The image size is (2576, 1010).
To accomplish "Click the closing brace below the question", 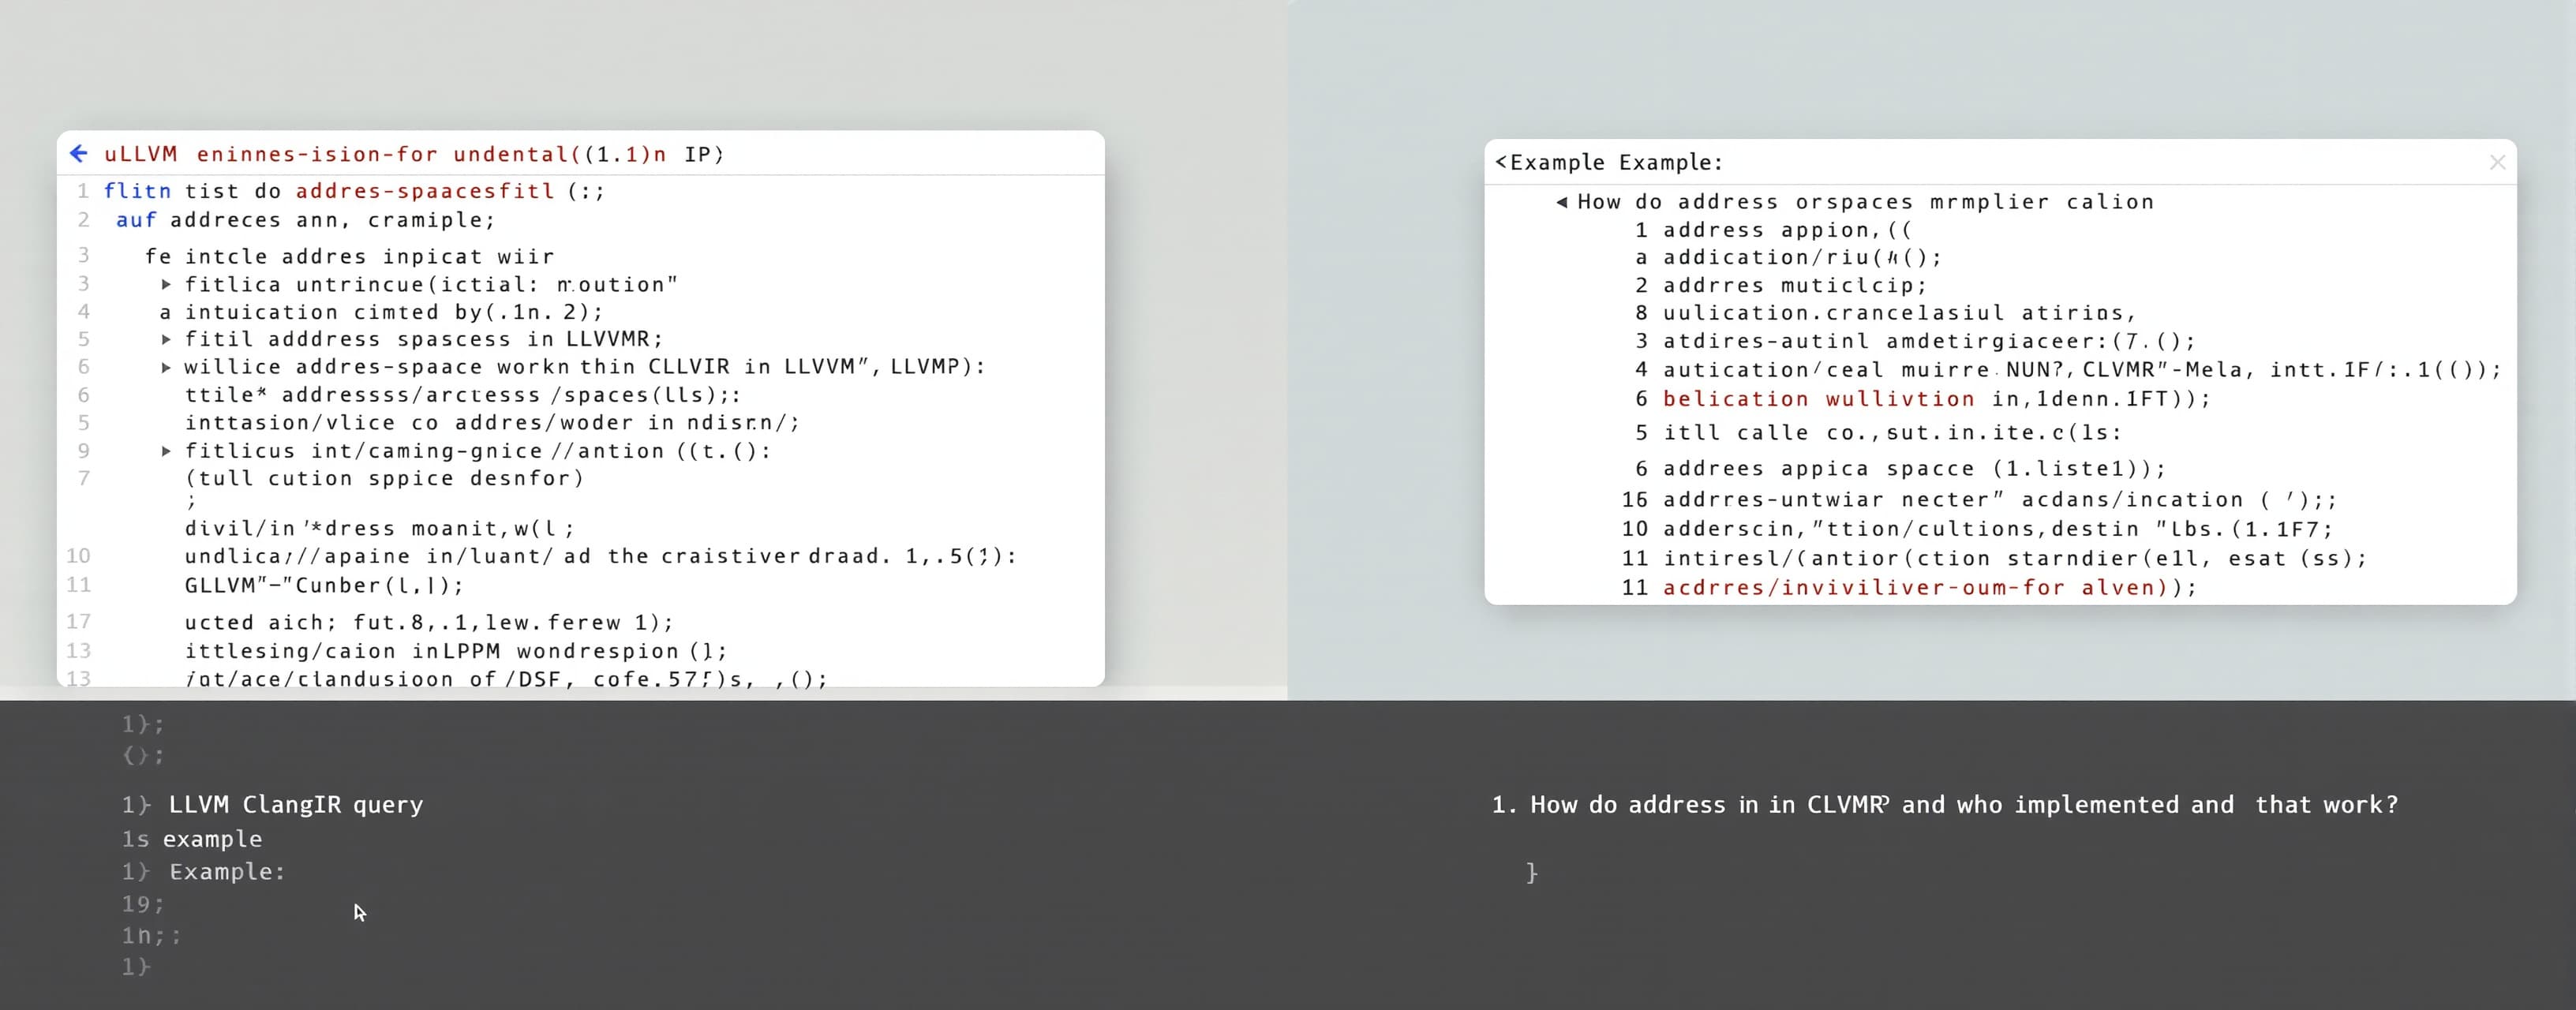I will (x=1531, y=873).
